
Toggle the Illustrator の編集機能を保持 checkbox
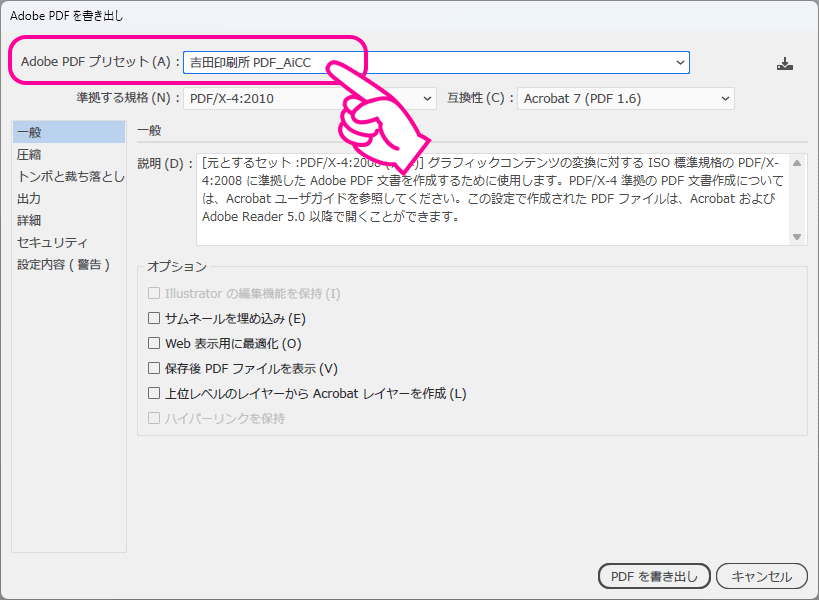[154, 293]
